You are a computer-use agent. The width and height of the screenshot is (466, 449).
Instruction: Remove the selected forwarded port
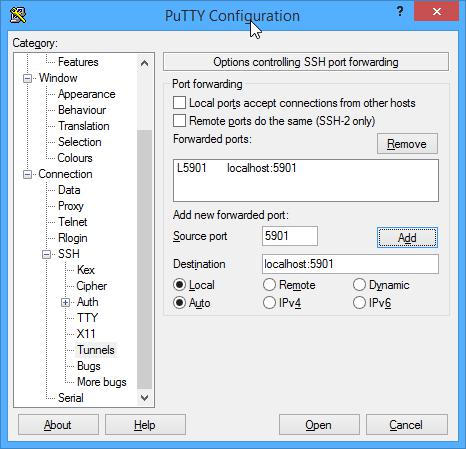point(407,144)
